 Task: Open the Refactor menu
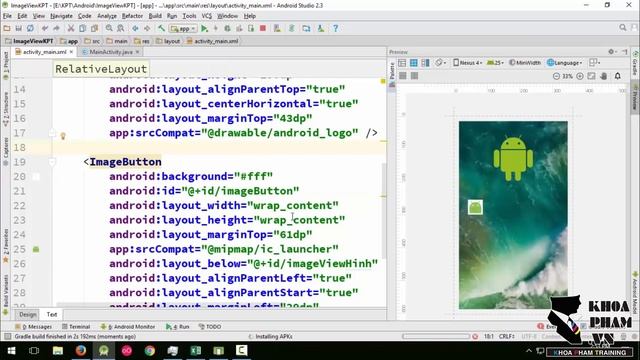click(132, 16)
